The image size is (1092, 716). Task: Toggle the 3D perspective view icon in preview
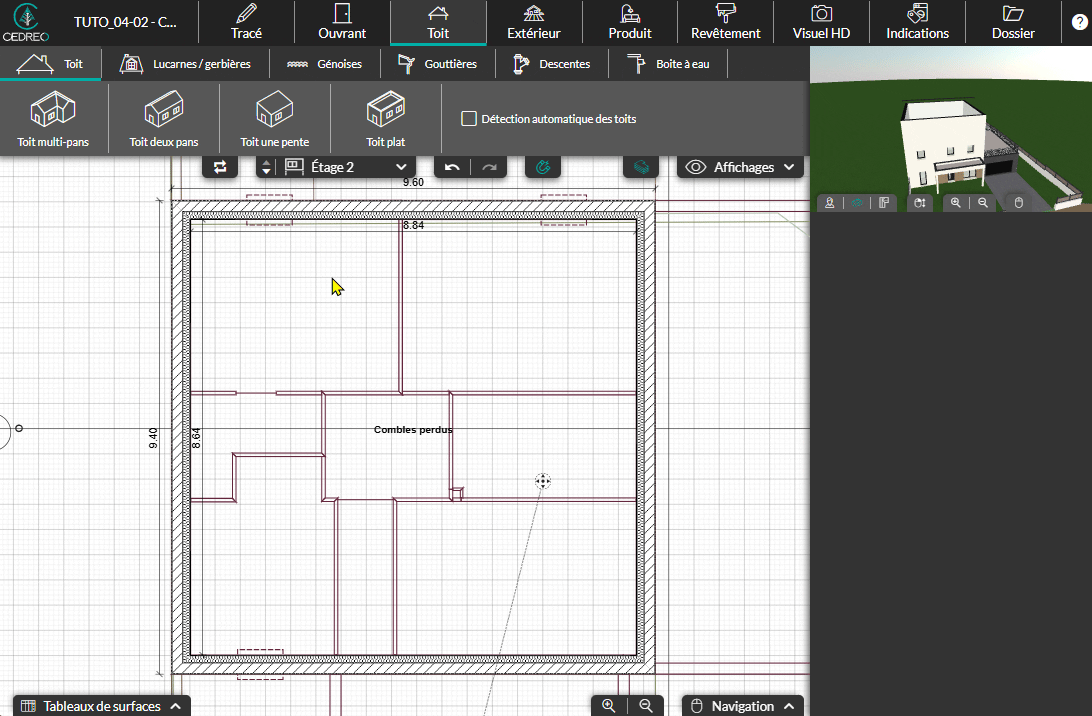pos(856,203)
